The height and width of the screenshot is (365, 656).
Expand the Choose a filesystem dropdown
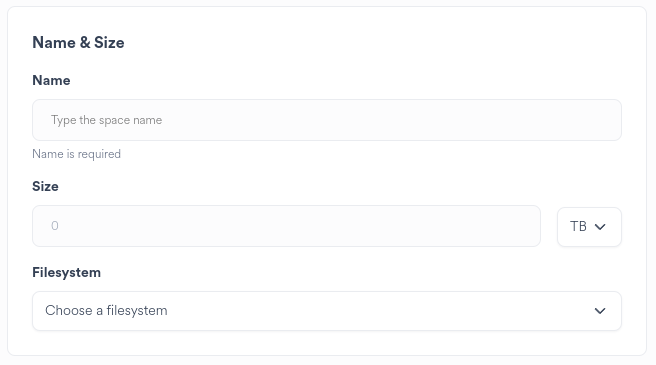[x=327, y=311]
